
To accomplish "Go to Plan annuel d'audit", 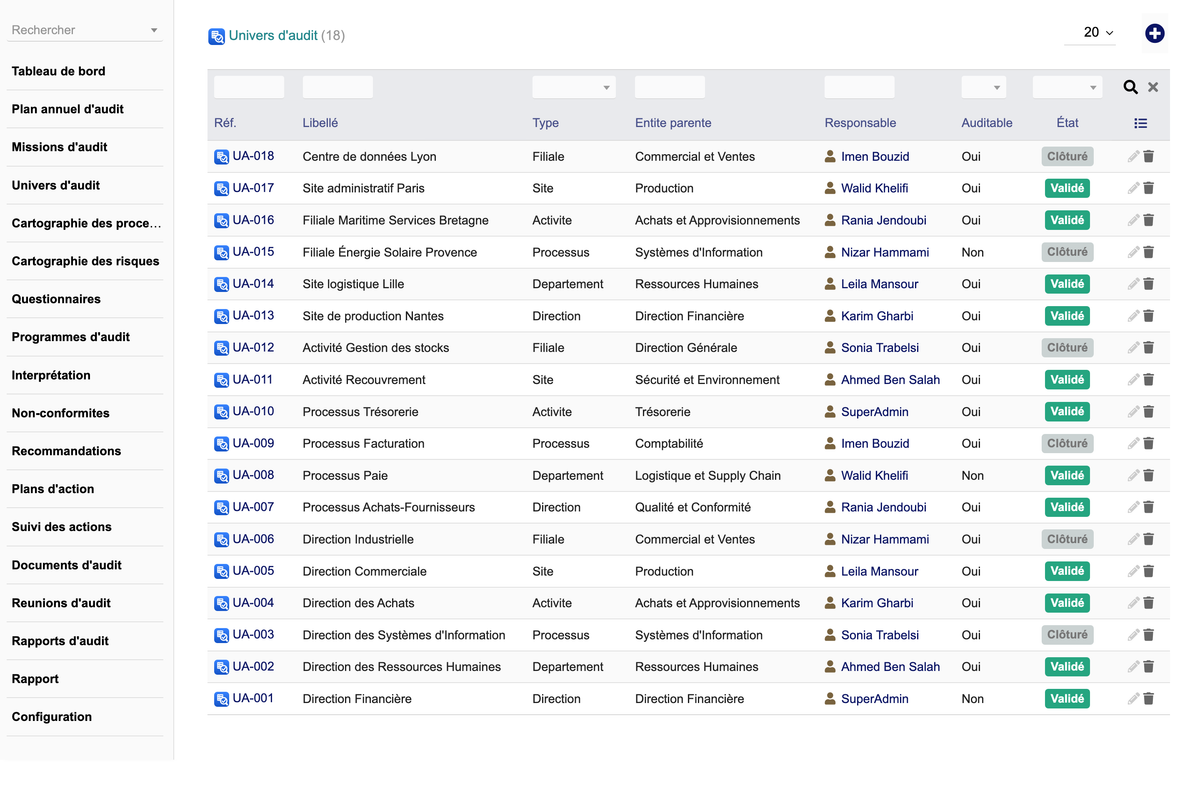I will coord(68,109).
